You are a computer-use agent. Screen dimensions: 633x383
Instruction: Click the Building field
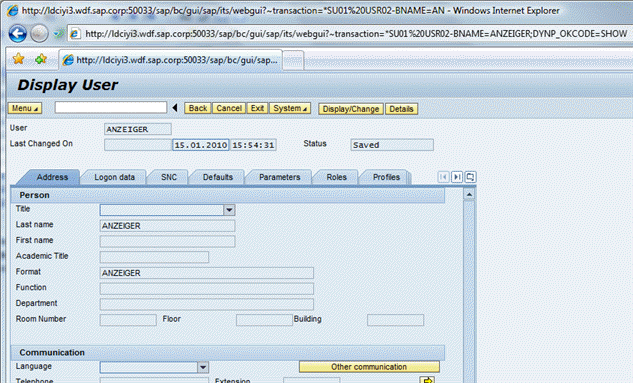tap(395, 320)
